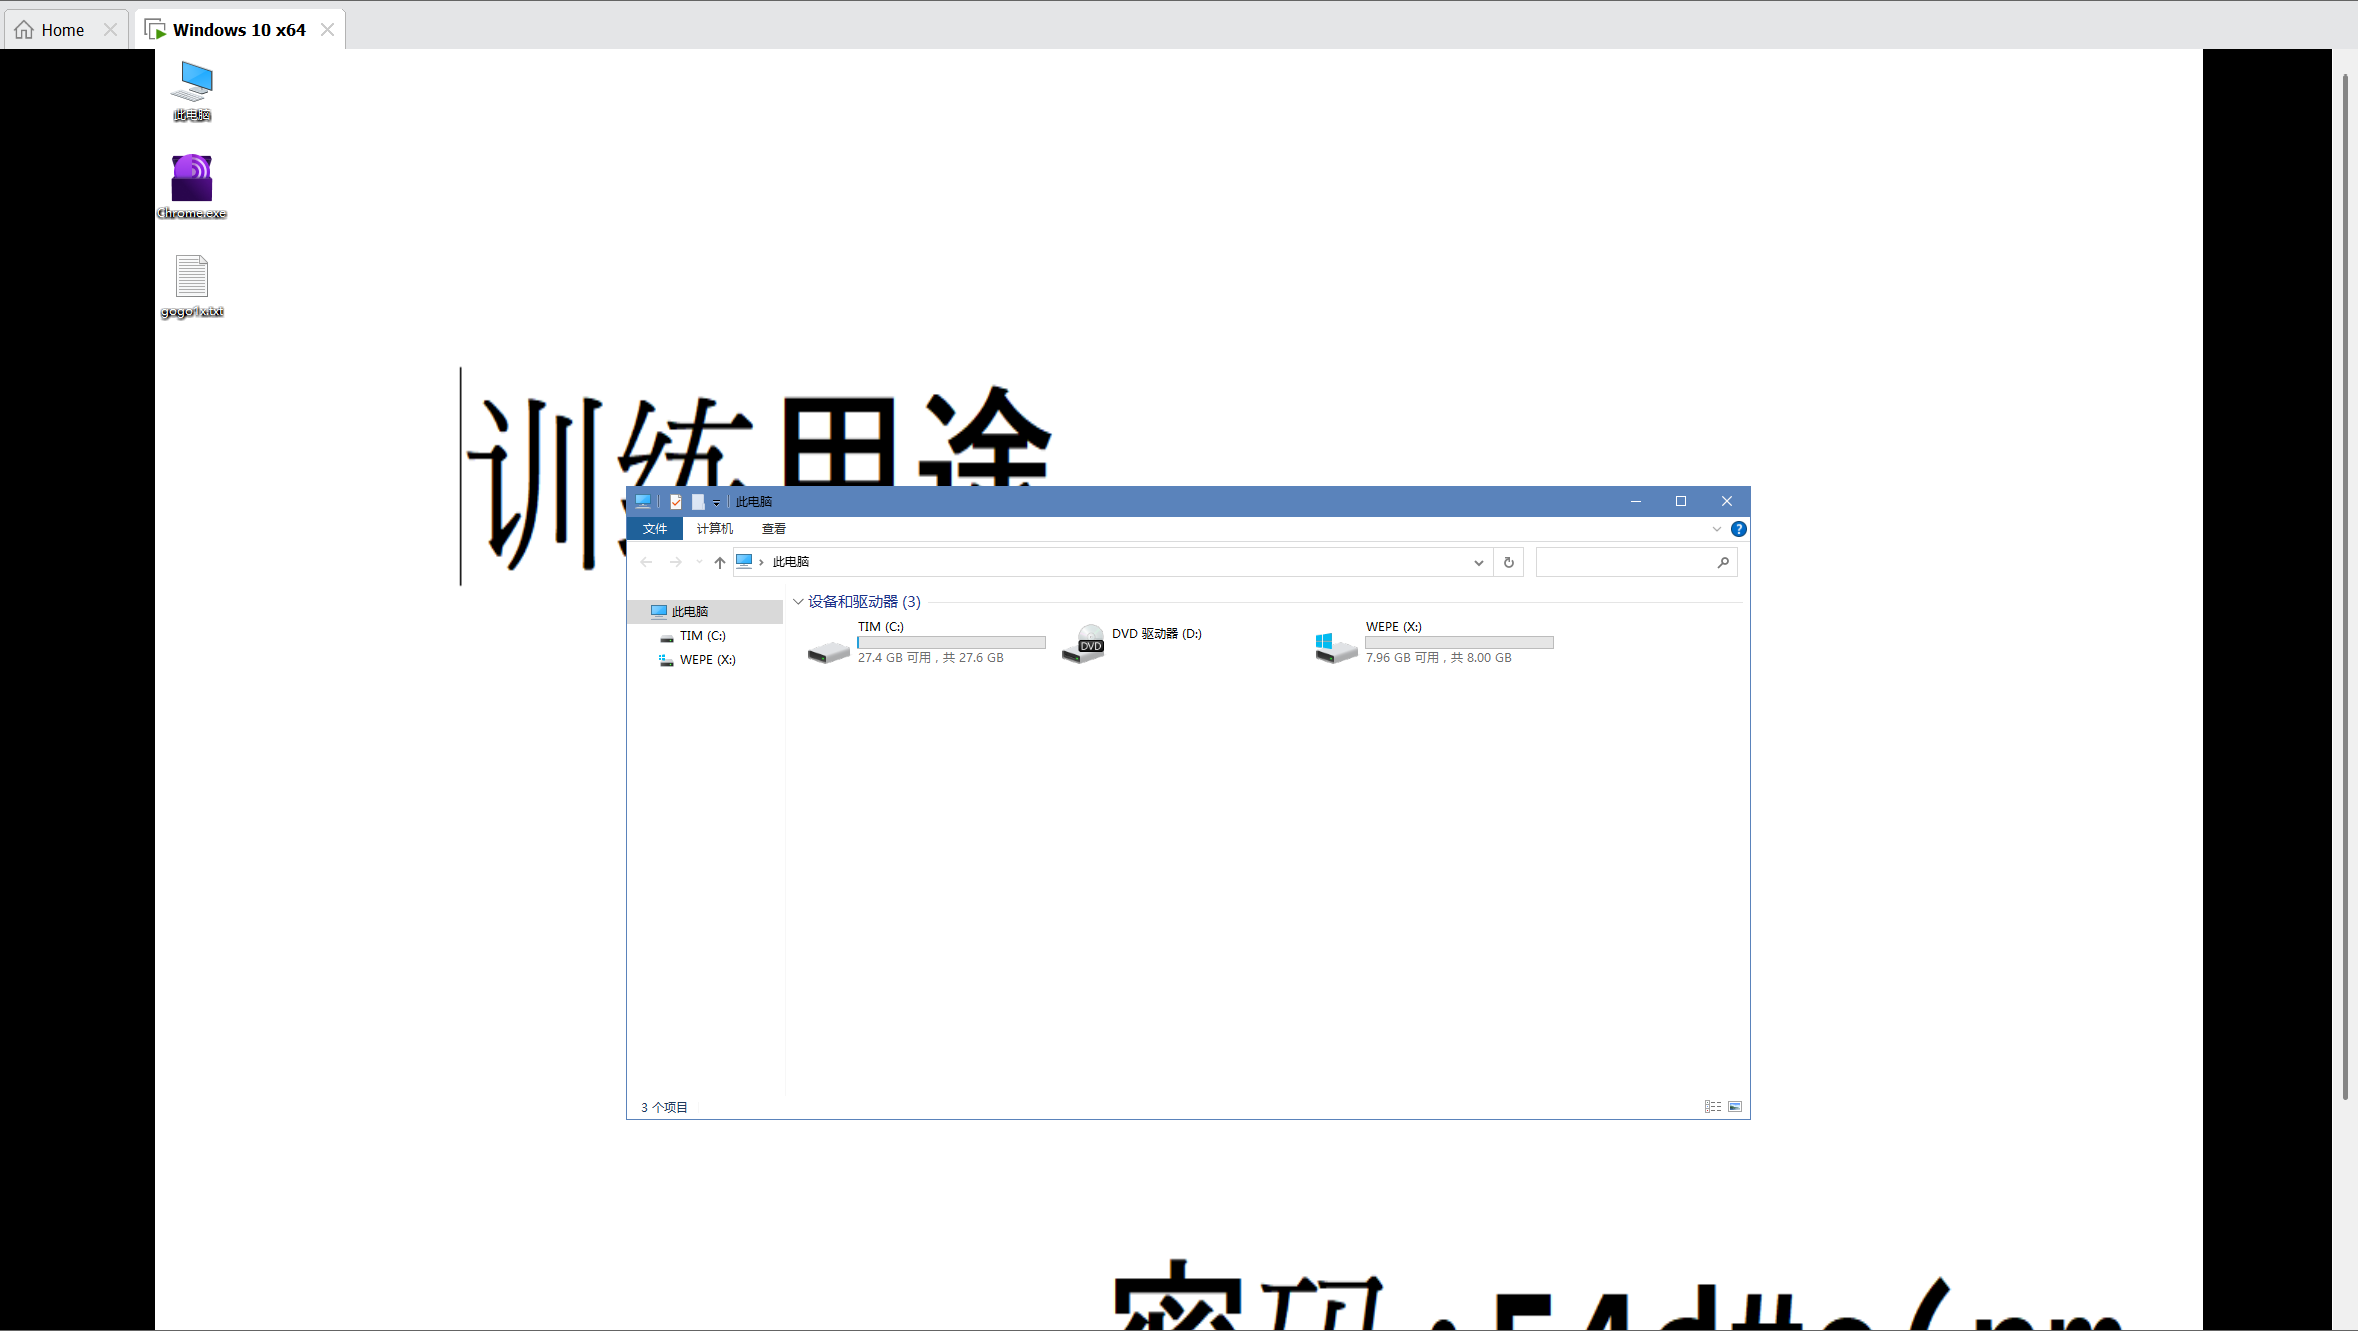
Task: Switch to the large icons view
Action: point(1735,1107)
